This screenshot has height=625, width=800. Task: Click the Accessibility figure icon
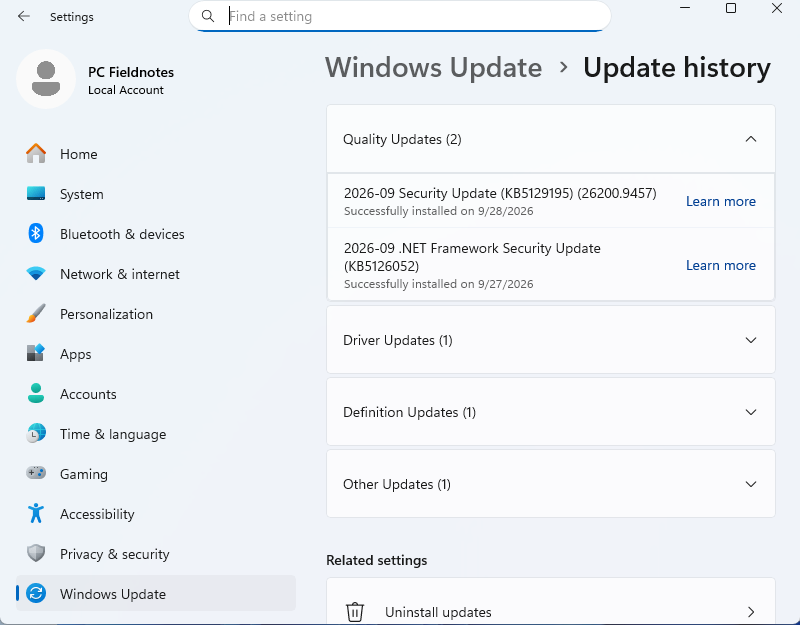[x=36, y=513]
